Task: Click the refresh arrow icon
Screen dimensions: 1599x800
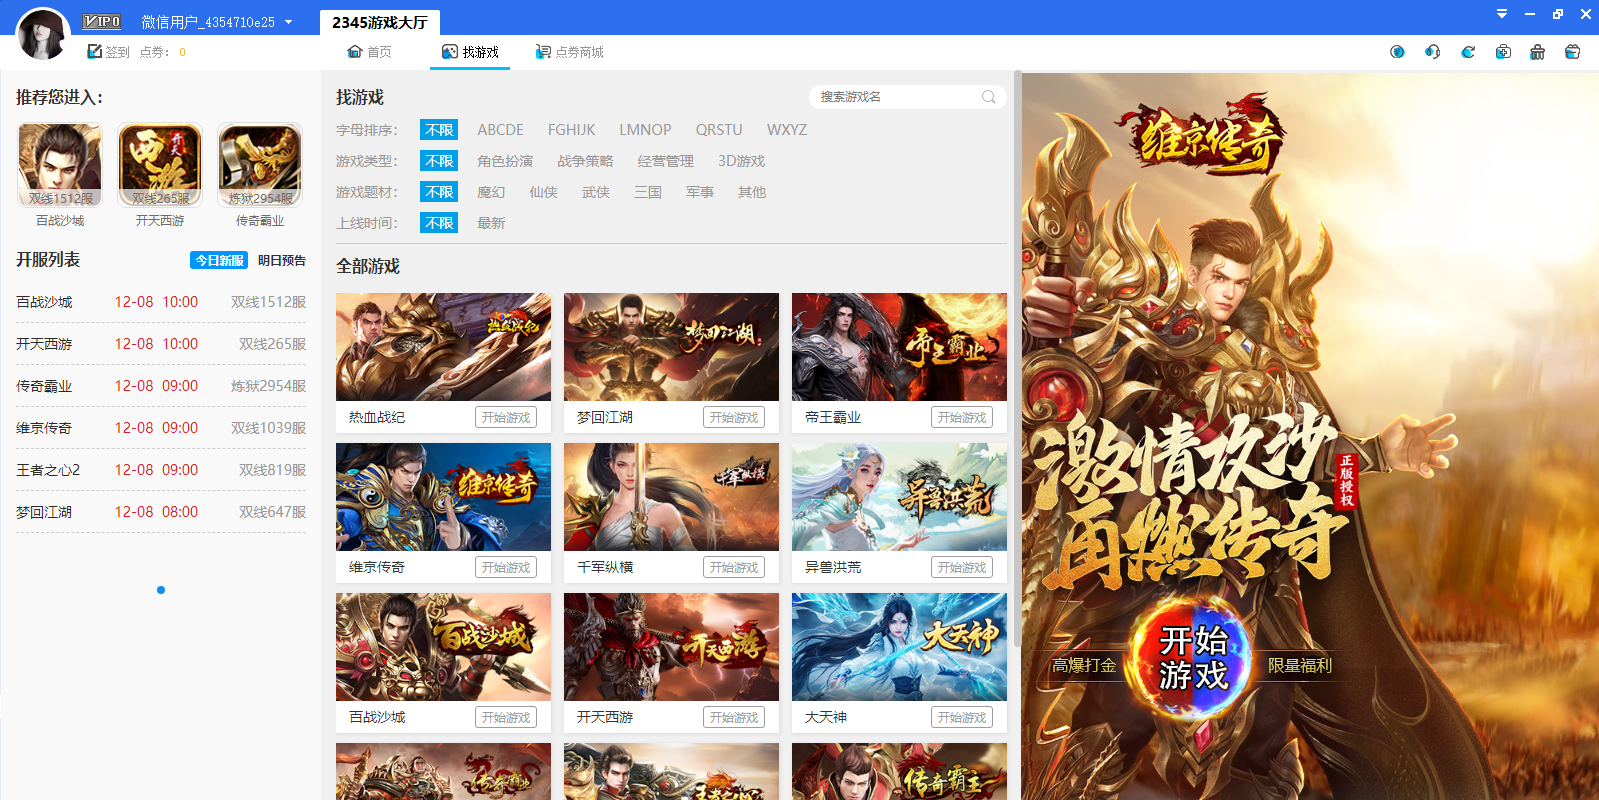Action: (x=1467, y=52)
